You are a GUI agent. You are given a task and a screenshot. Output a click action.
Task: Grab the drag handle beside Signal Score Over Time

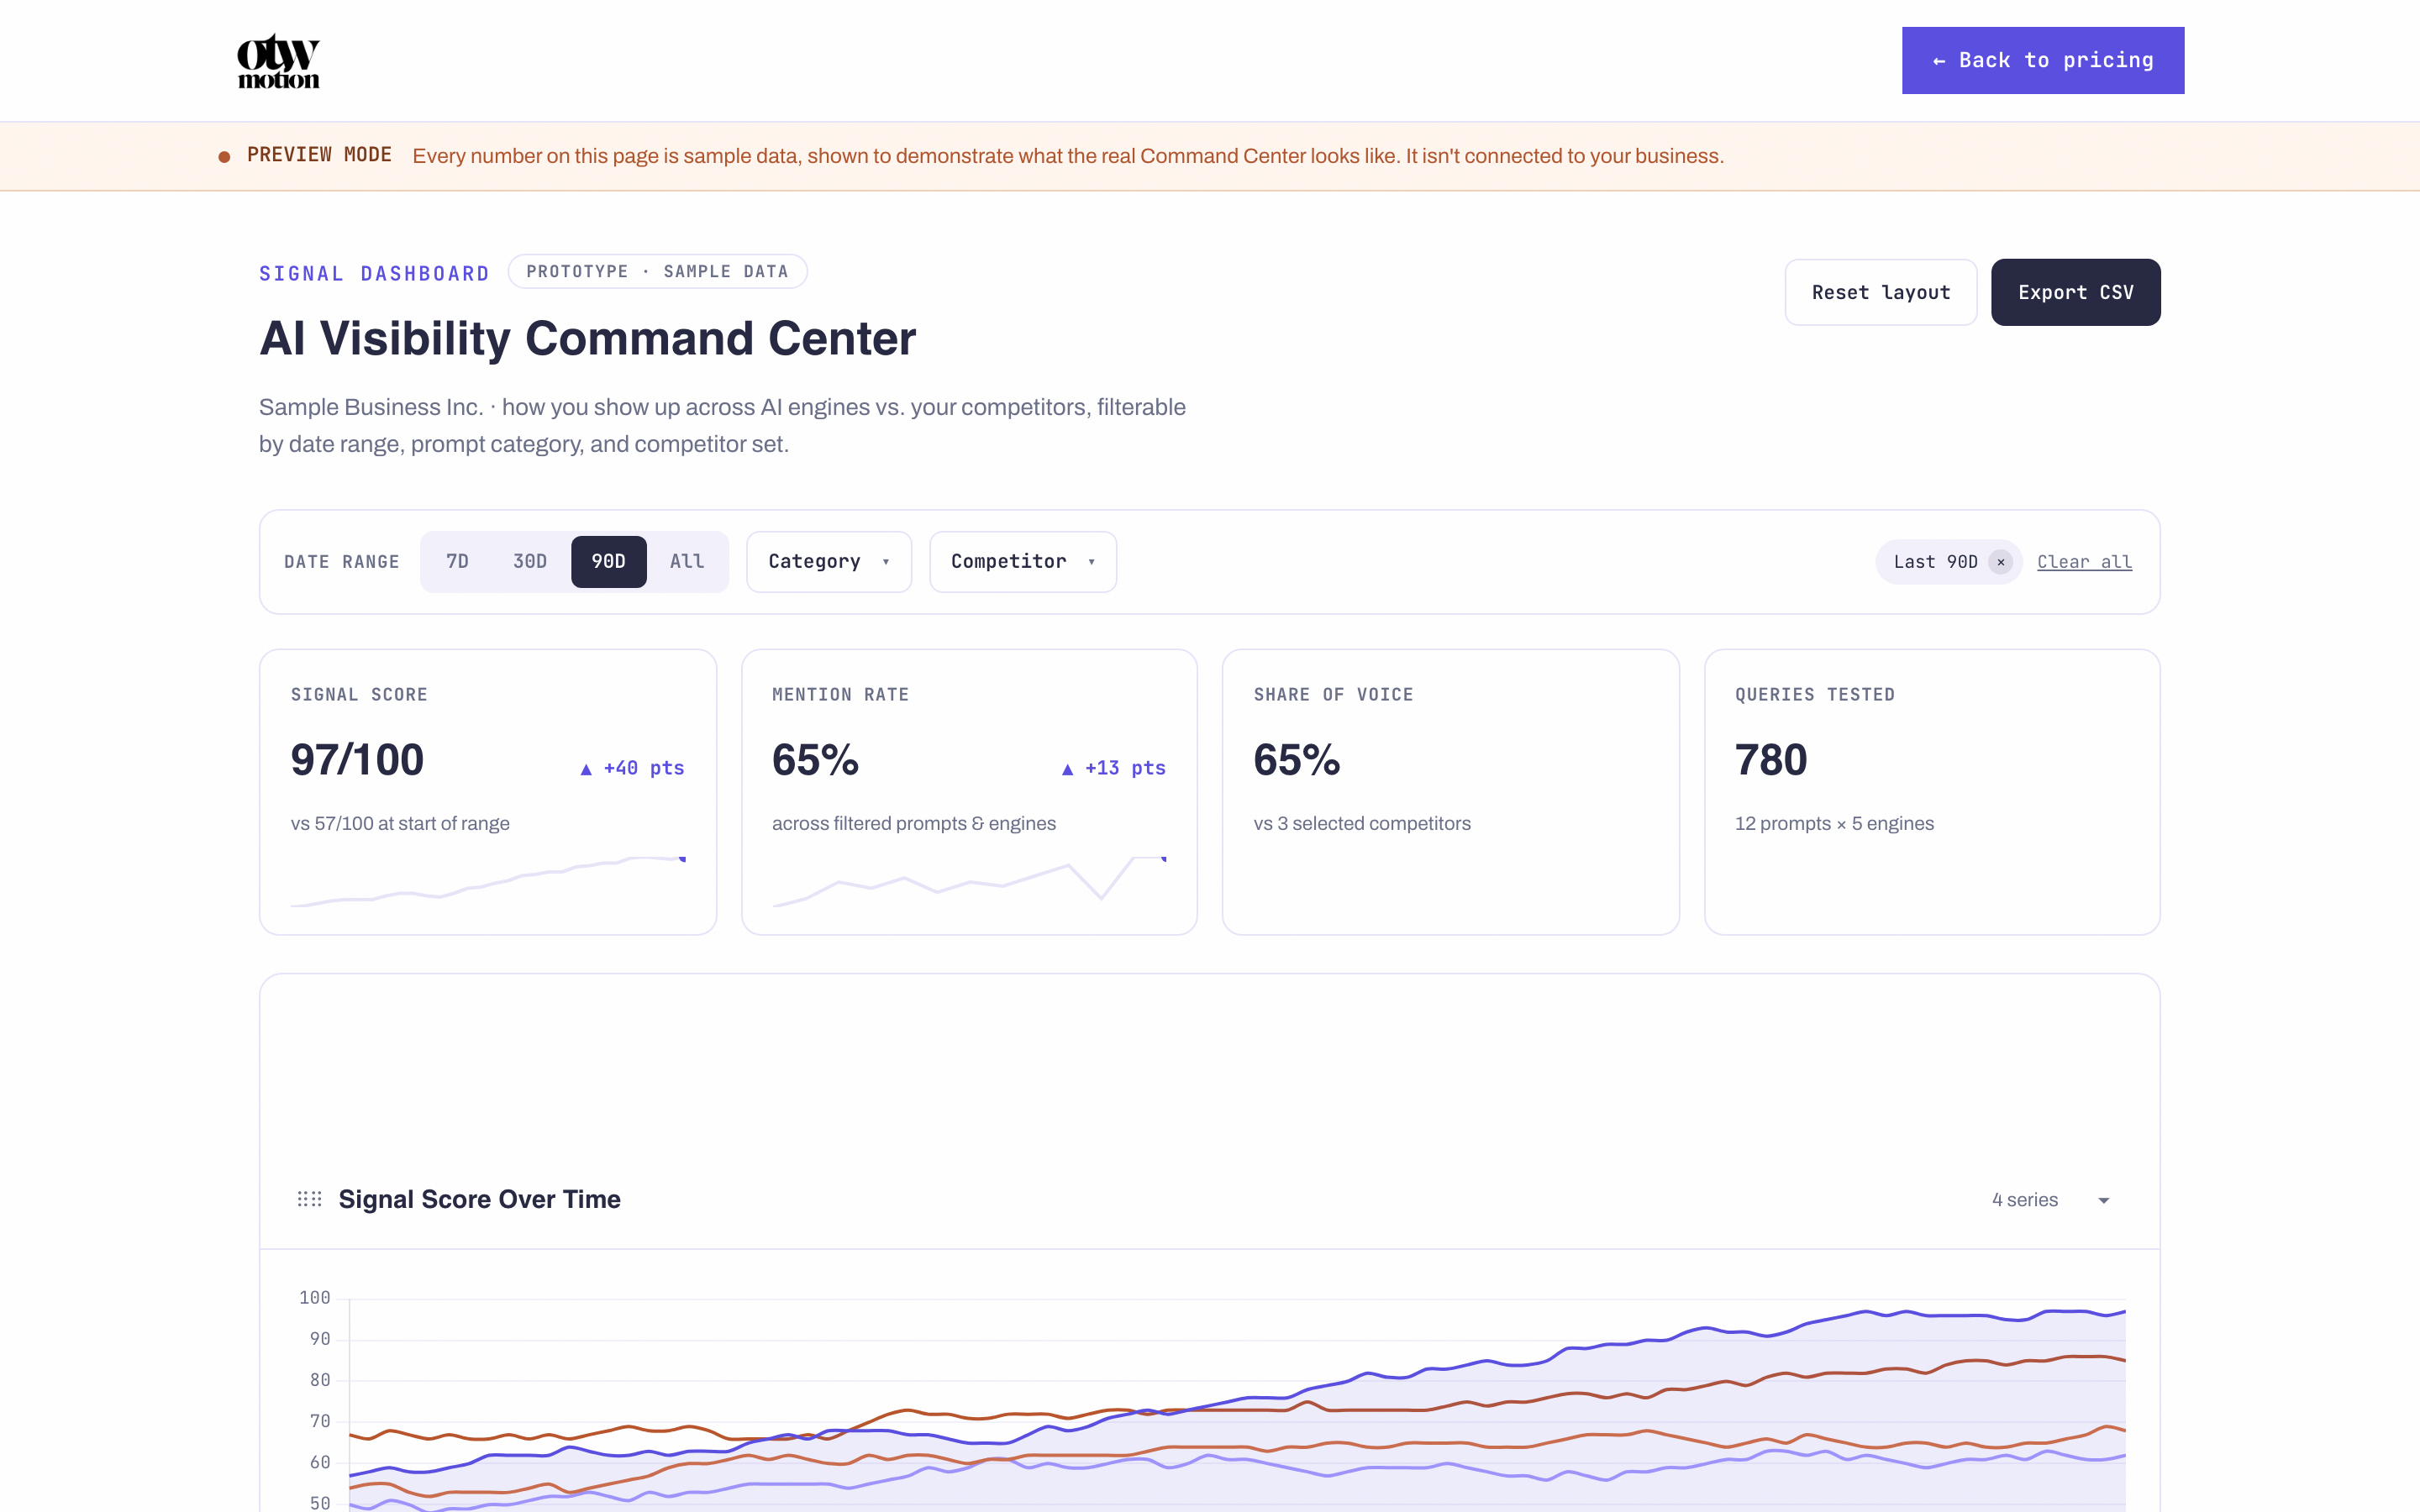[x=310, y=1199]
